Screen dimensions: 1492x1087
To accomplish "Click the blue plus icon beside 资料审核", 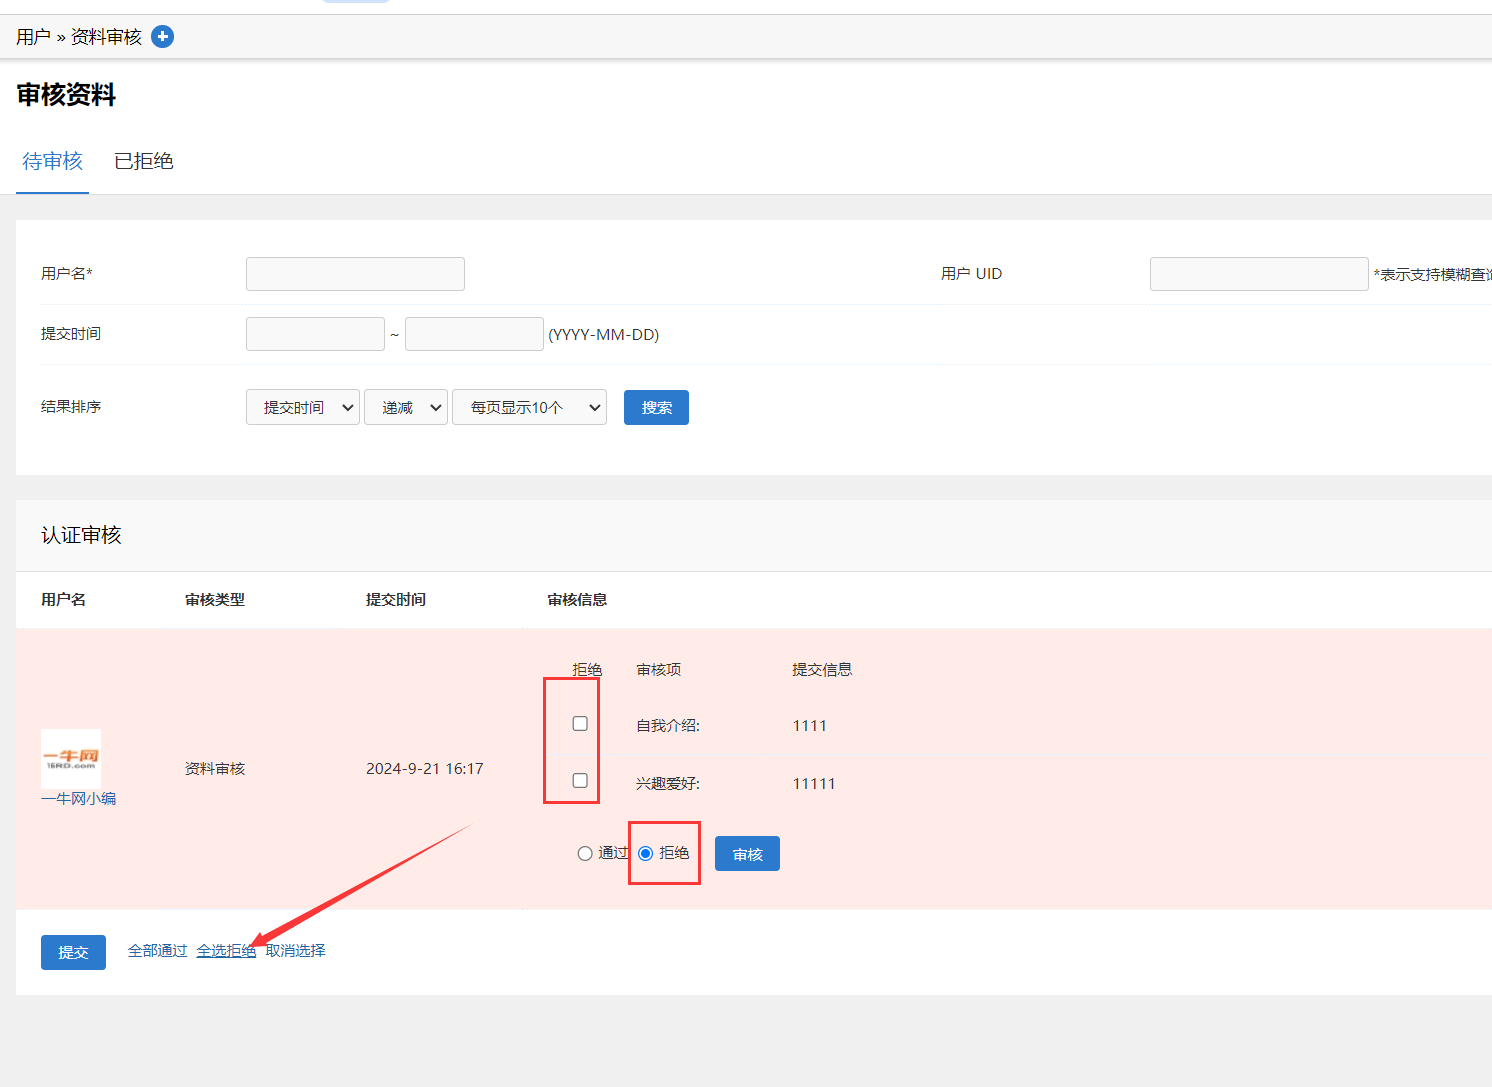I will [162, 37].
